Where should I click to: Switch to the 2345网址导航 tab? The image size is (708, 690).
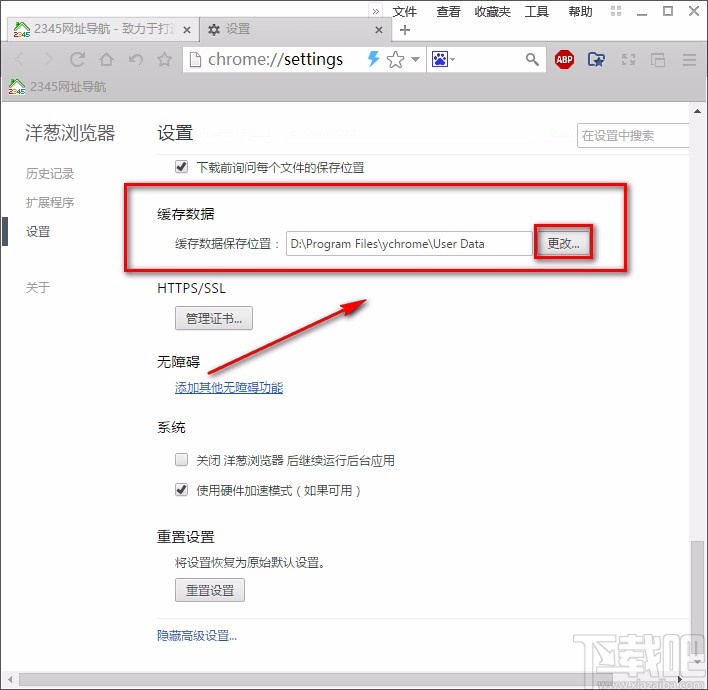(x=103, y=29)
